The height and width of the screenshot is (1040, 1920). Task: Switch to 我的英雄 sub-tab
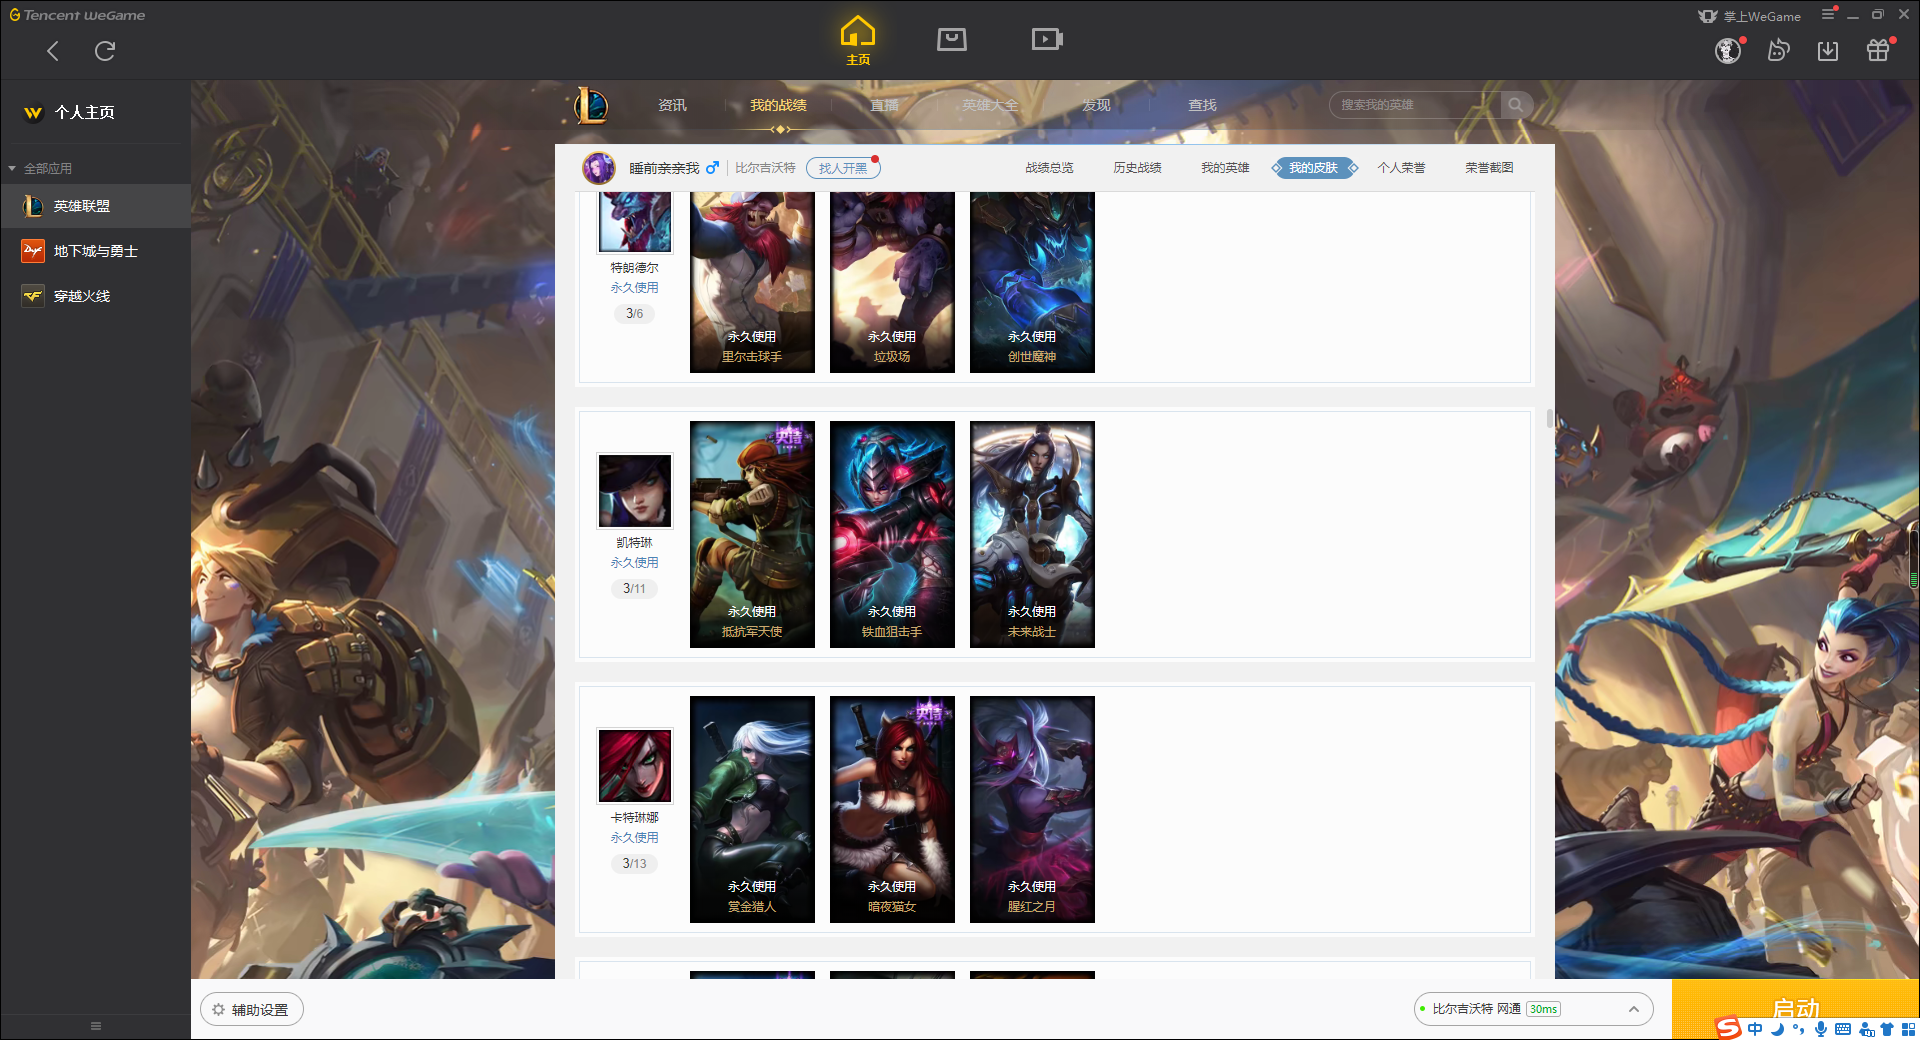pos(1225,168)
